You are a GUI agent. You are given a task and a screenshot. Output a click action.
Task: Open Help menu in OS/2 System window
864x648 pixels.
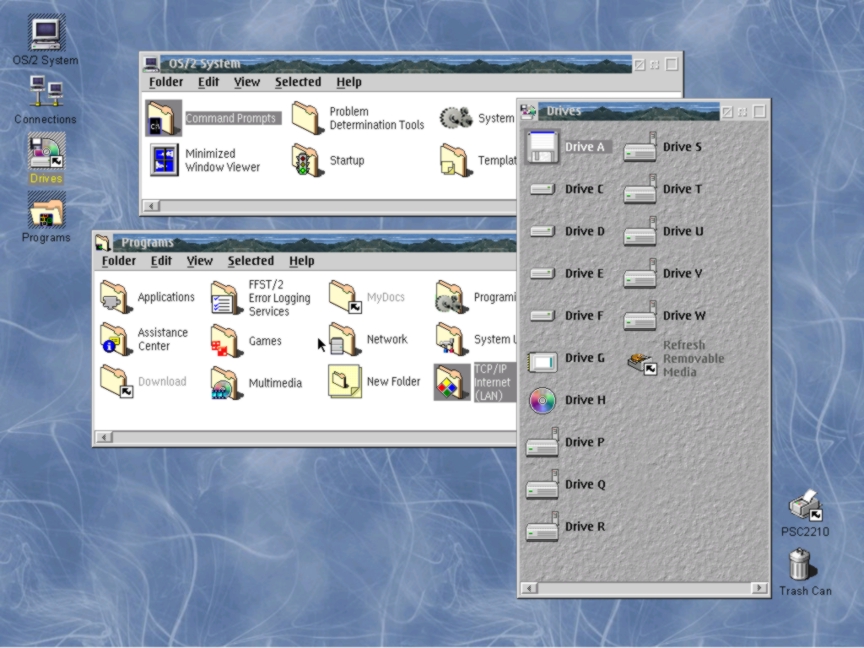[348, 82]
